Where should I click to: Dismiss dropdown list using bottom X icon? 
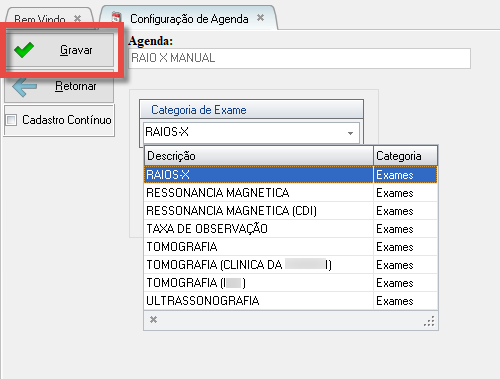(x=153, y=320)
